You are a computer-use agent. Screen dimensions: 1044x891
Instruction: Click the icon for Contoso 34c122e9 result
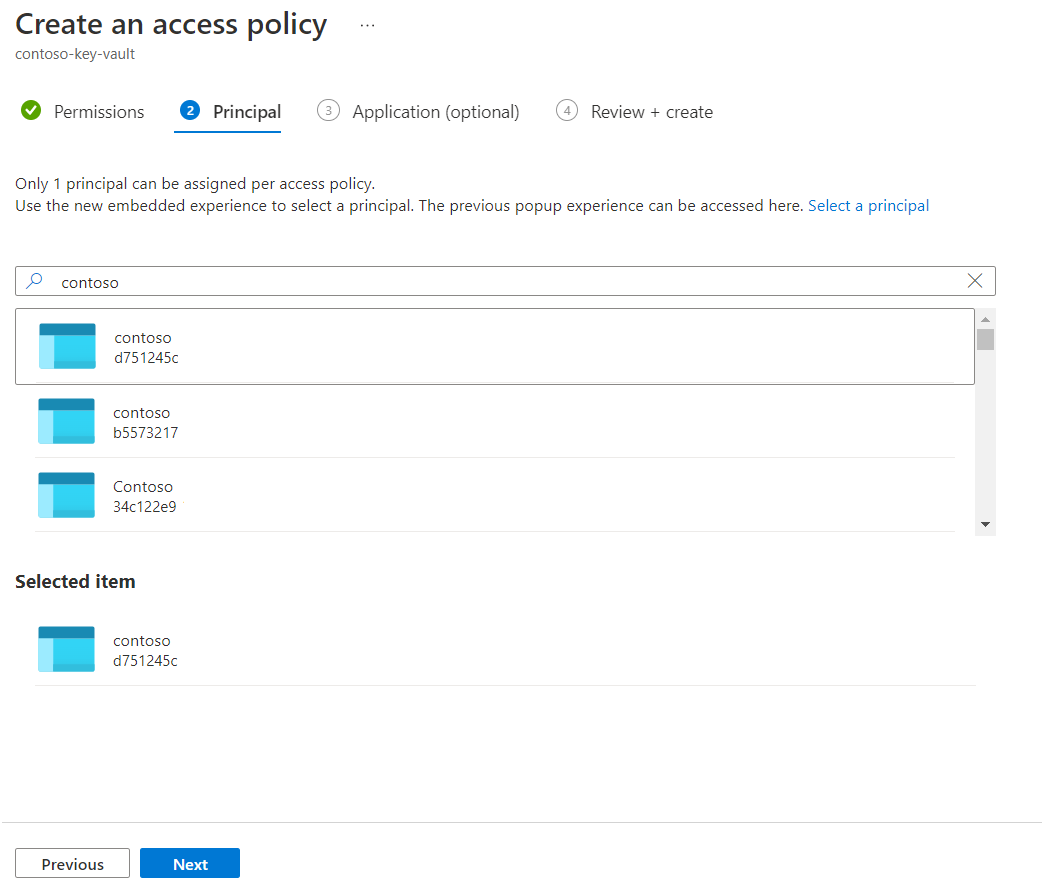67,495
